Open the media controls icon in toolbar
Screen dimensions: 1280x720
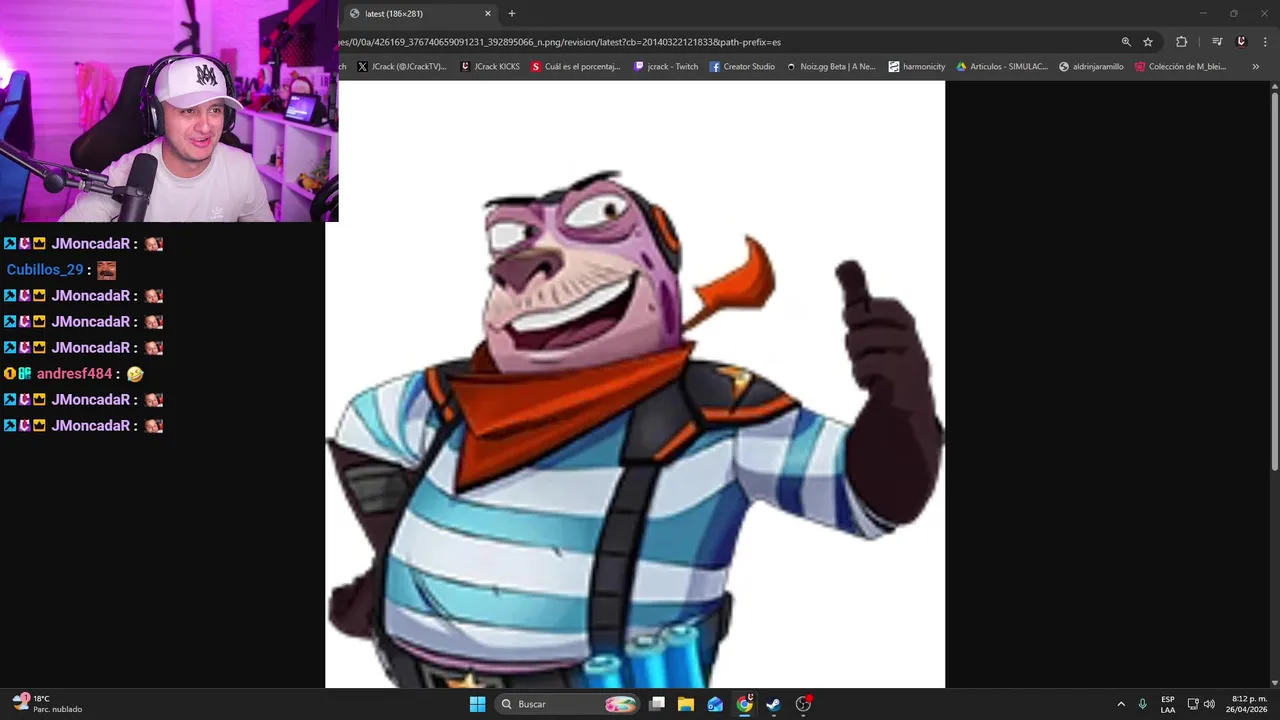click(1217, 42)
